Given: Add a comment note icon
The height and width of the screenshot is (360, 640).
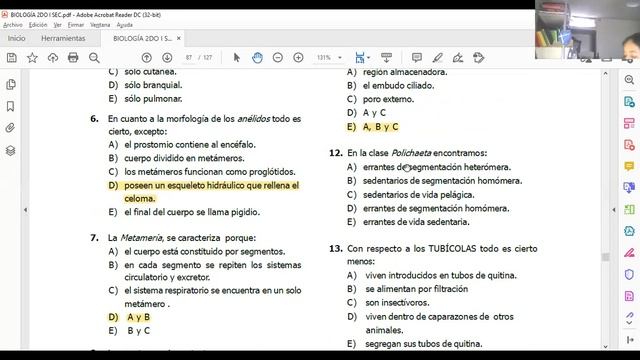Looking at the screenshot, I should pos(417,58).
